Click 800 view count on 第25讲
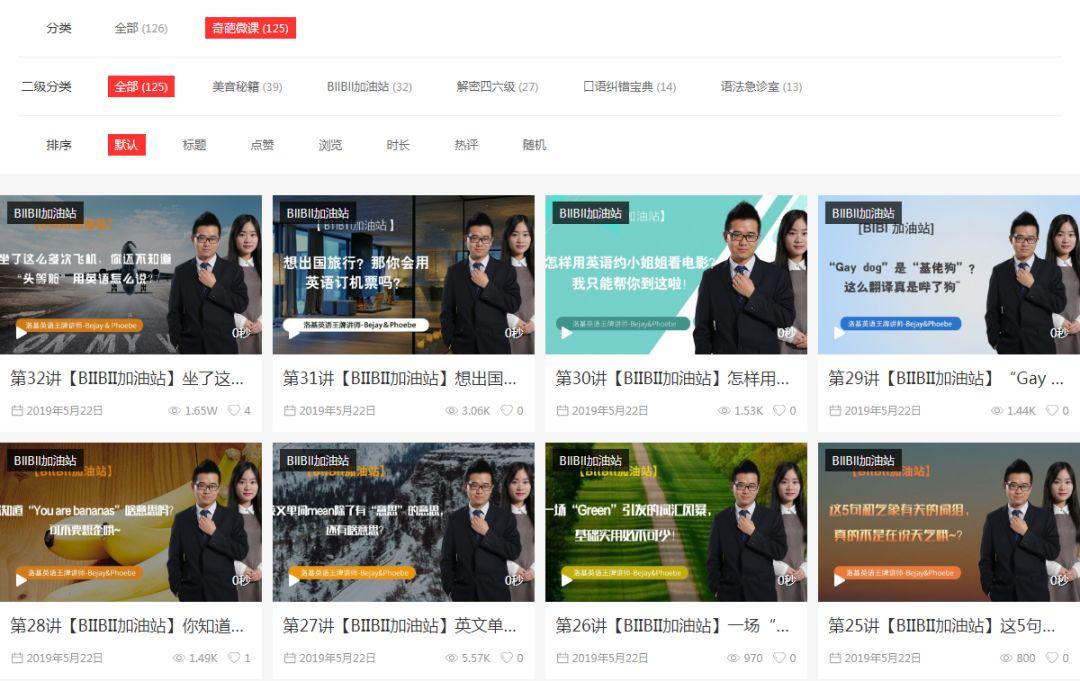The height and width of the screenshot is (681, 1080). (1026, 658)
